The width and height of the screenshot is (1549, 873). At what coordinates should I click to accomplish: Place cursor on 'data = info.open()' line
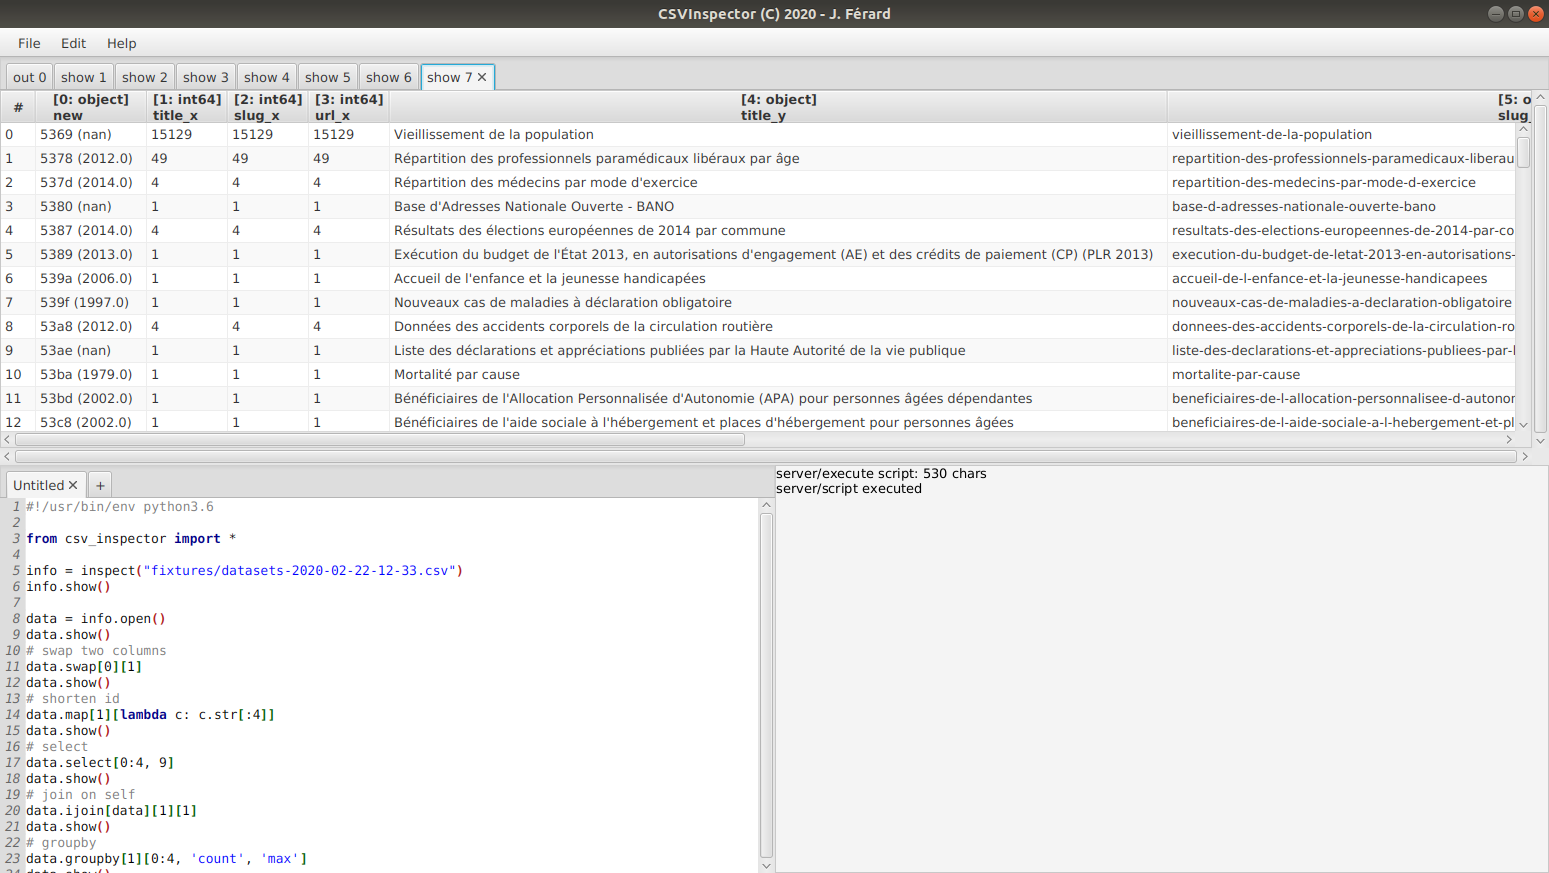pos(96,619)
